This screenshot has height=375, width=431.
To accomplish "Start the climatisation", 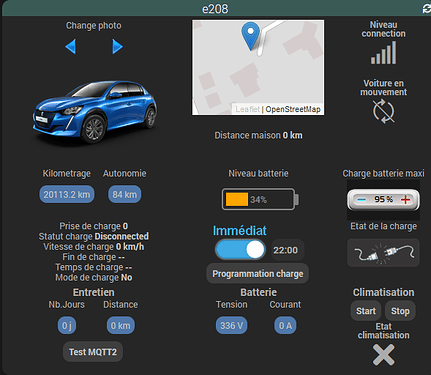I will [x=366, y=311].
